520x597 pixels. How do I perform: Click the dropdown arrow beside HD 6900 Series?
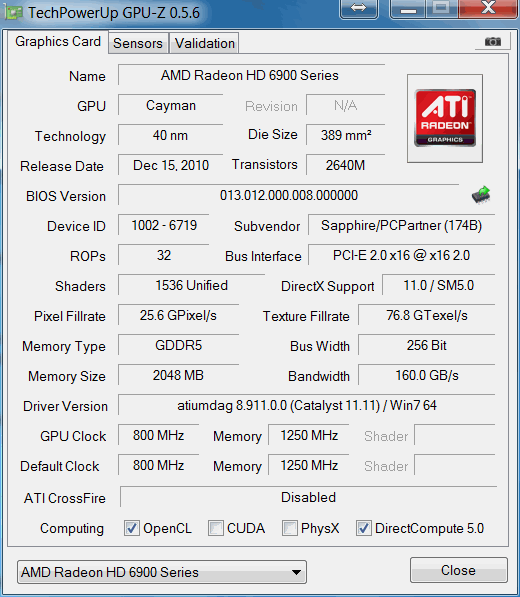click(x=296, y=572)
